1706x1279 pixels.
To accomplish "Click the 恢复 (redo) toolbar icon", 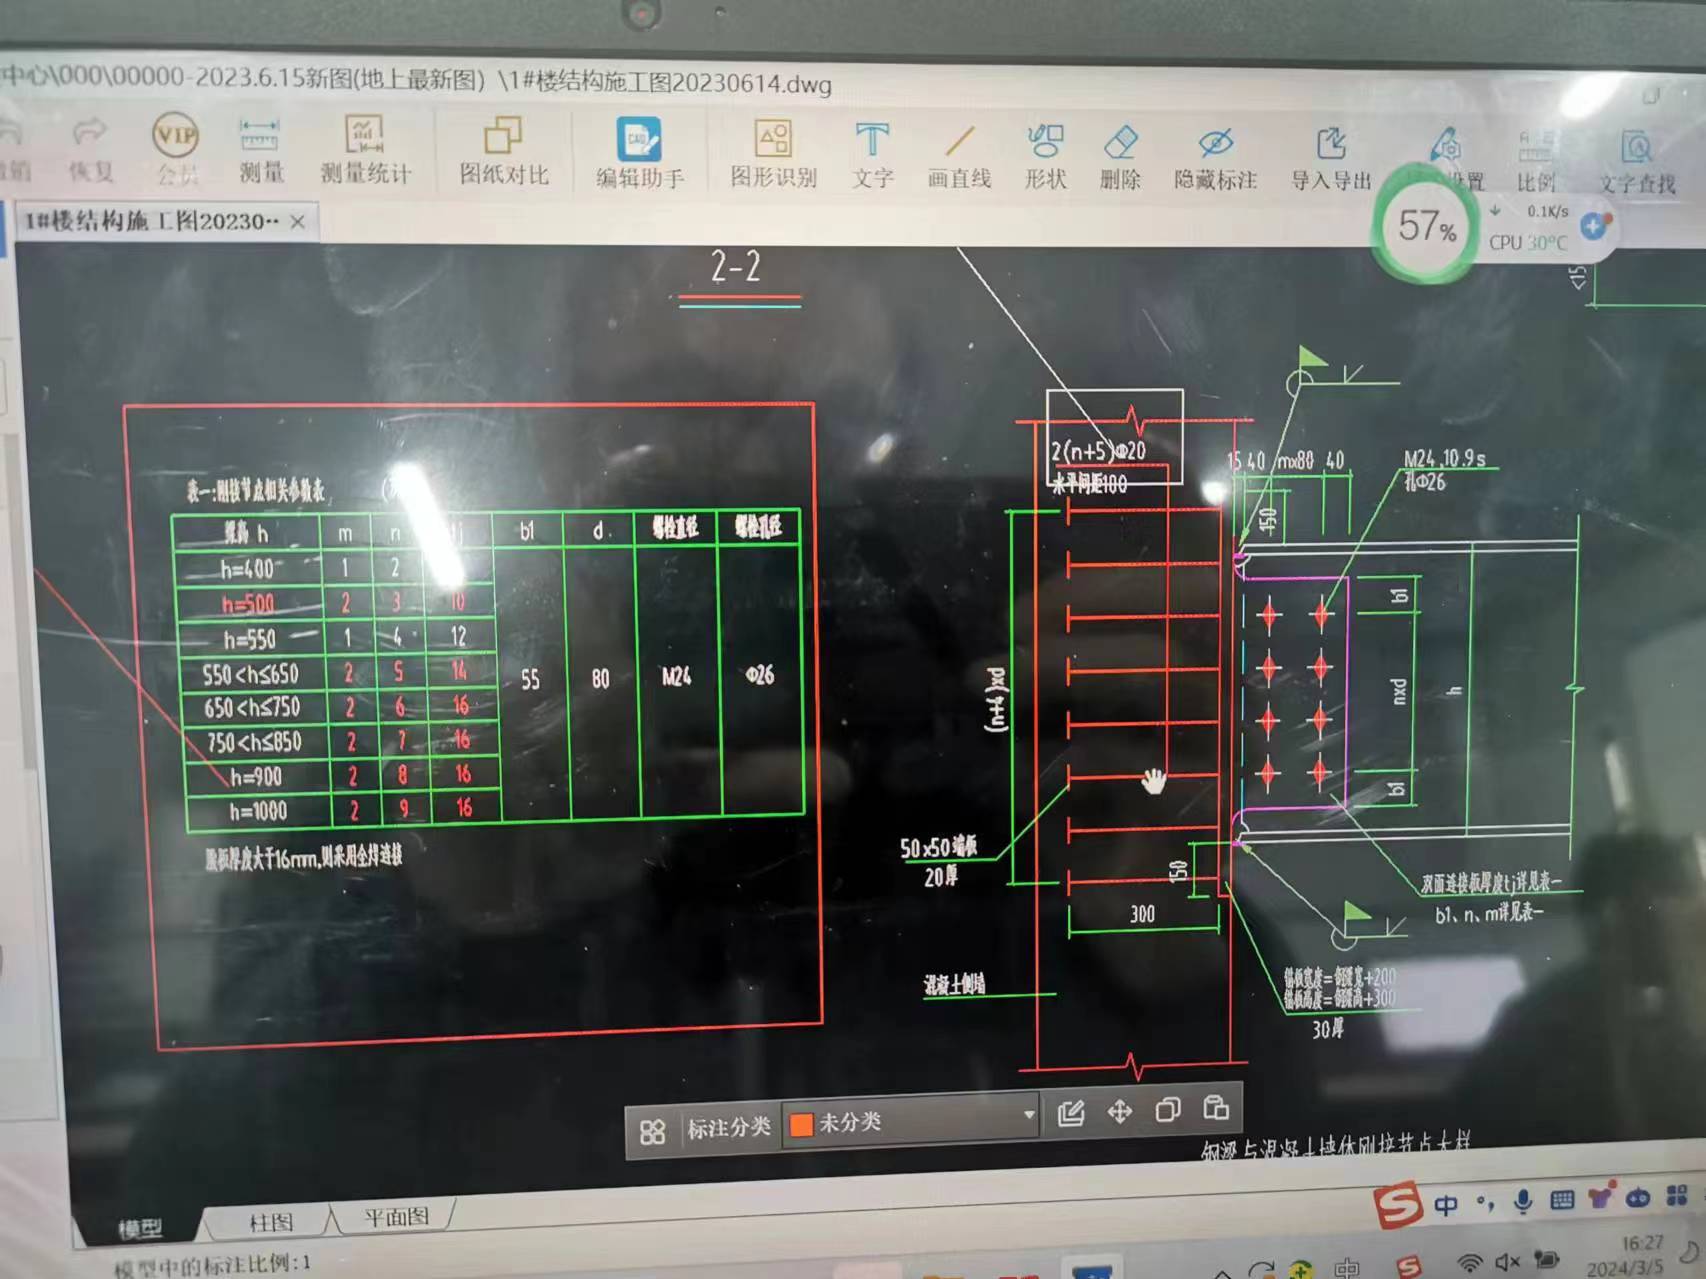I will tap(90, 149).
